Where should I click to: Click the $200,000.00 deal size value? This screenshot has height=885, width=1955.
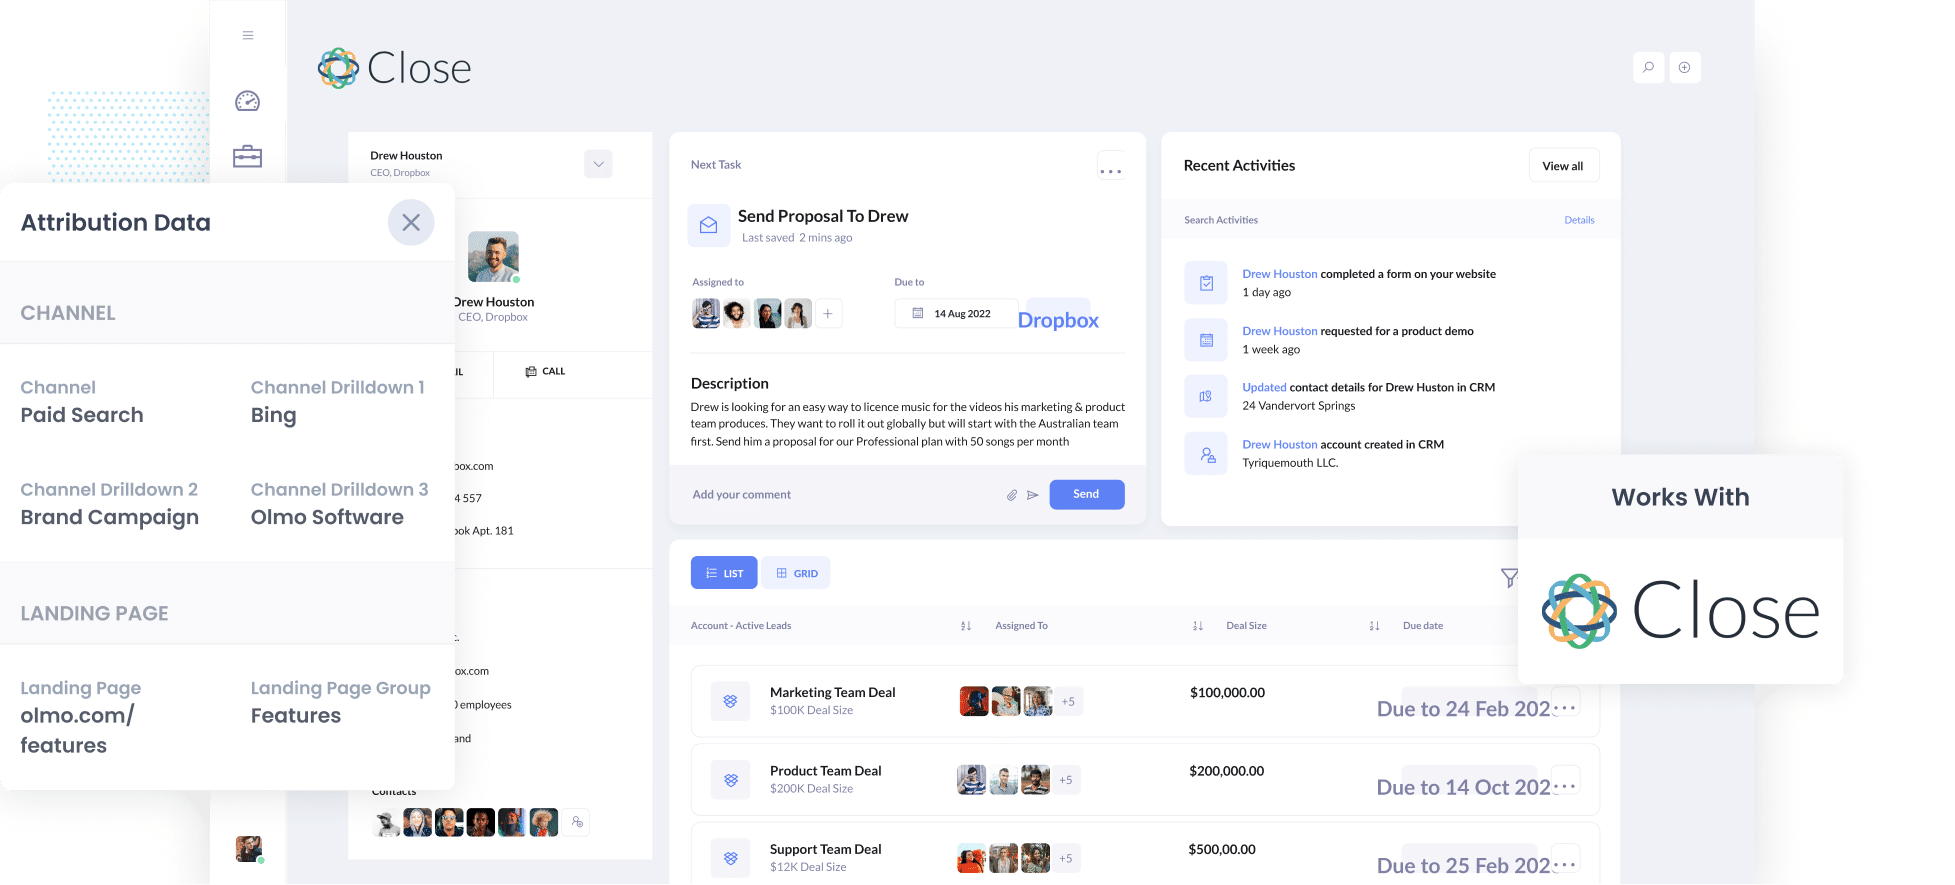point(1226,771)
